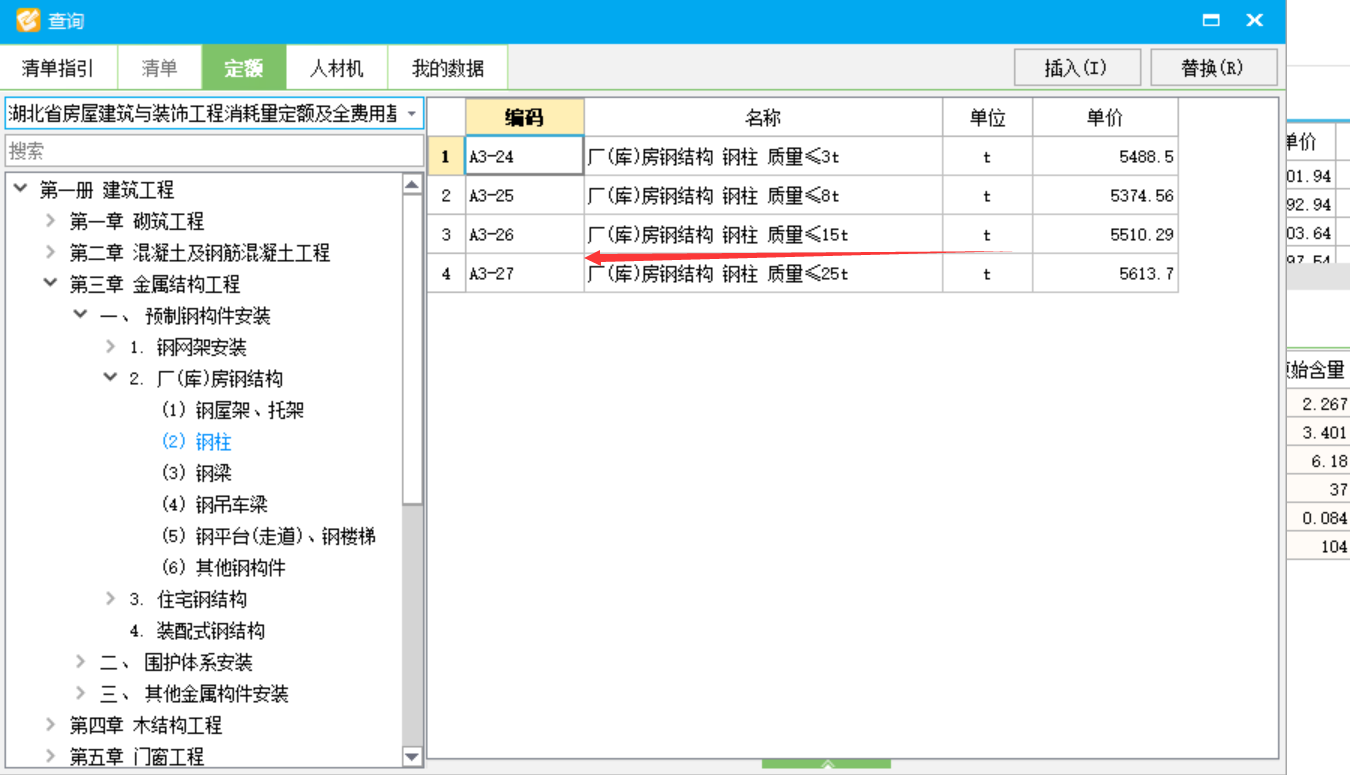The width and height of the screenshot is (1350, 775).
Task: Click the 编码 column header
Action: tap(524, 117)
